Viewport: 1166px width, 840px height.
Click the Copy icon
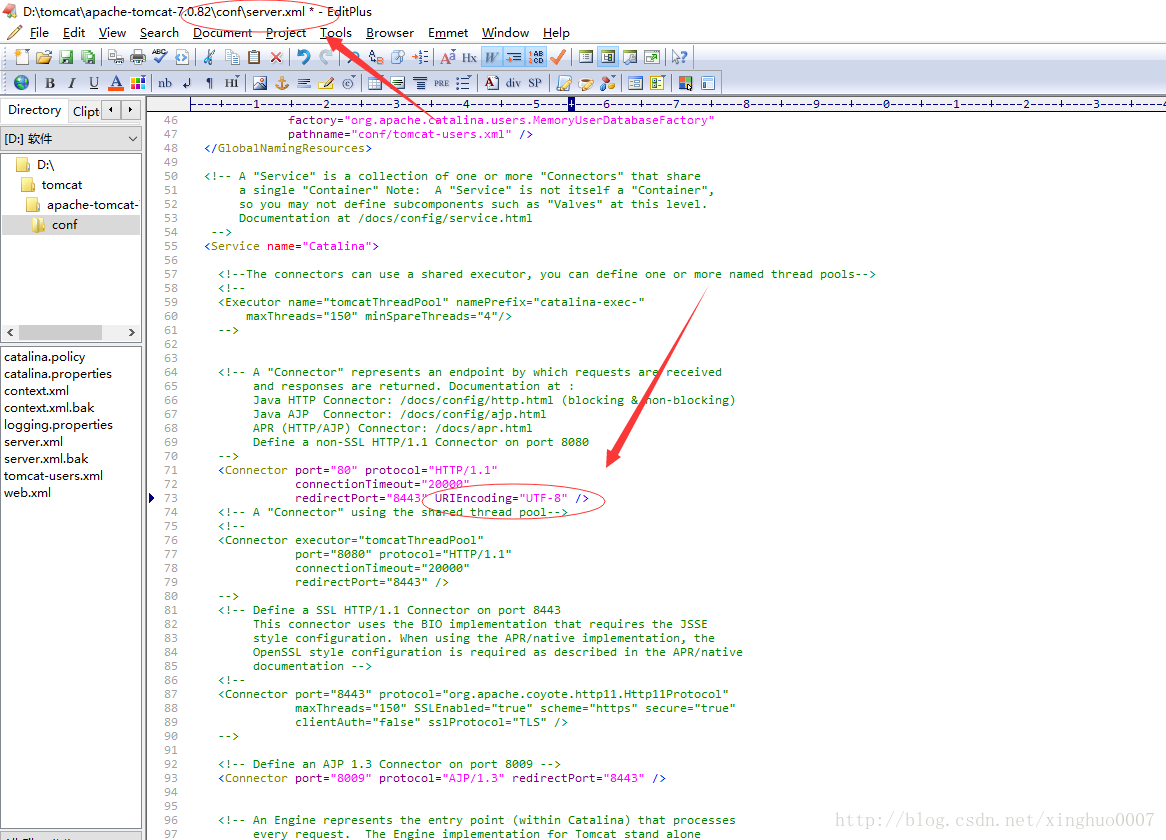[232, 57]
